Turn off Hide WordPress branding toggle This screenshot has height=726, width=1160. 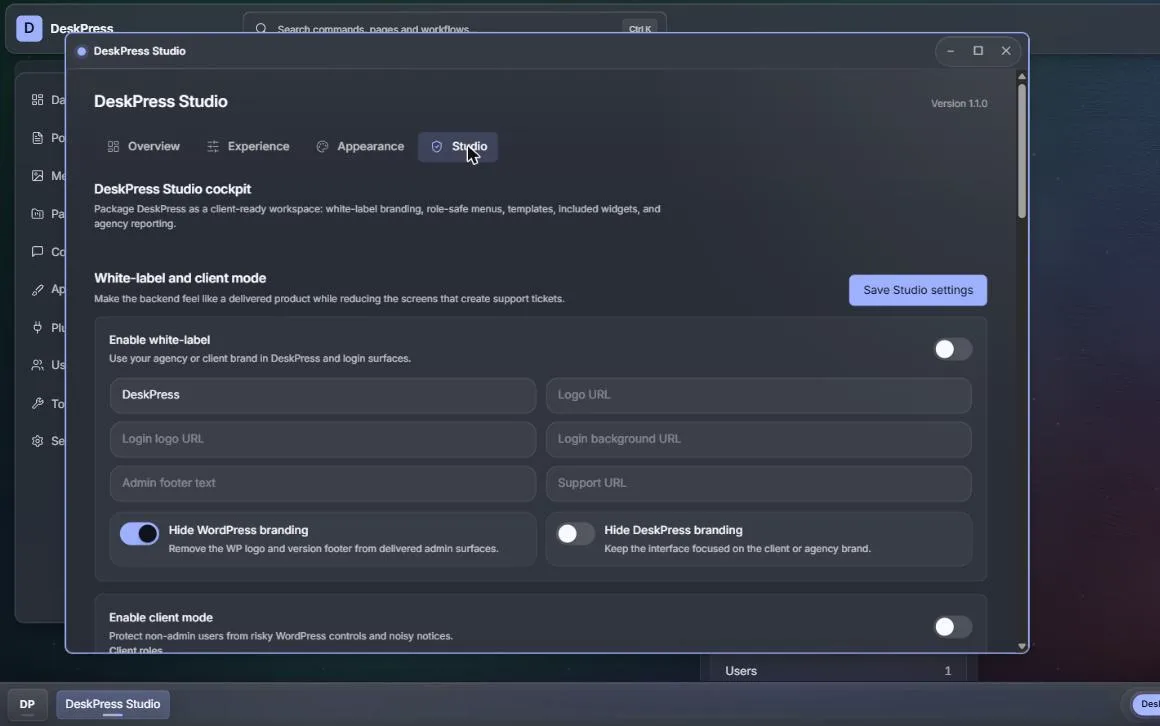[x=139, y=534]
